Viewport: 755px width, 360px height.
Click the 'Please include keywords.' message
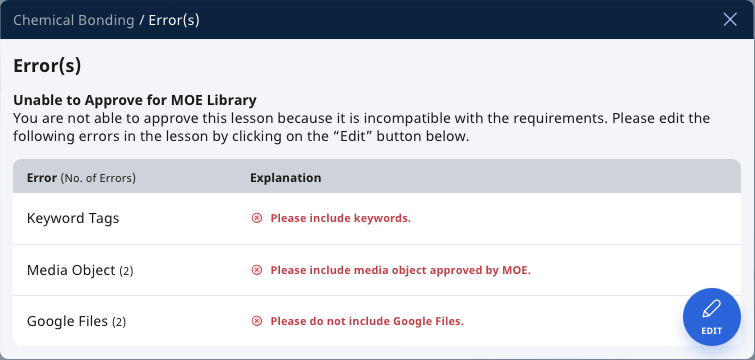(340, 218)
